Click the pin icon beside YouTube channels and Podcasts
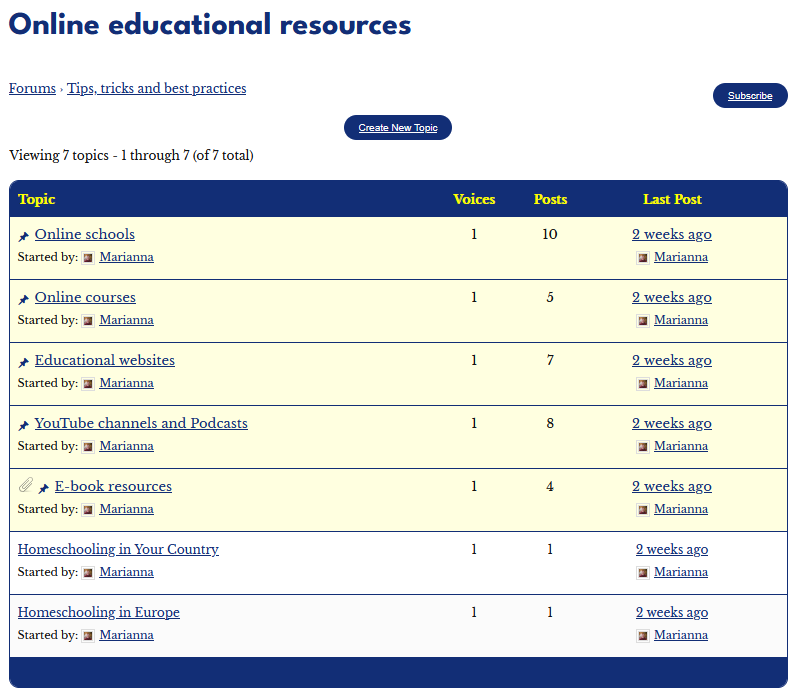The image size is (798, 697). (23, 425)
